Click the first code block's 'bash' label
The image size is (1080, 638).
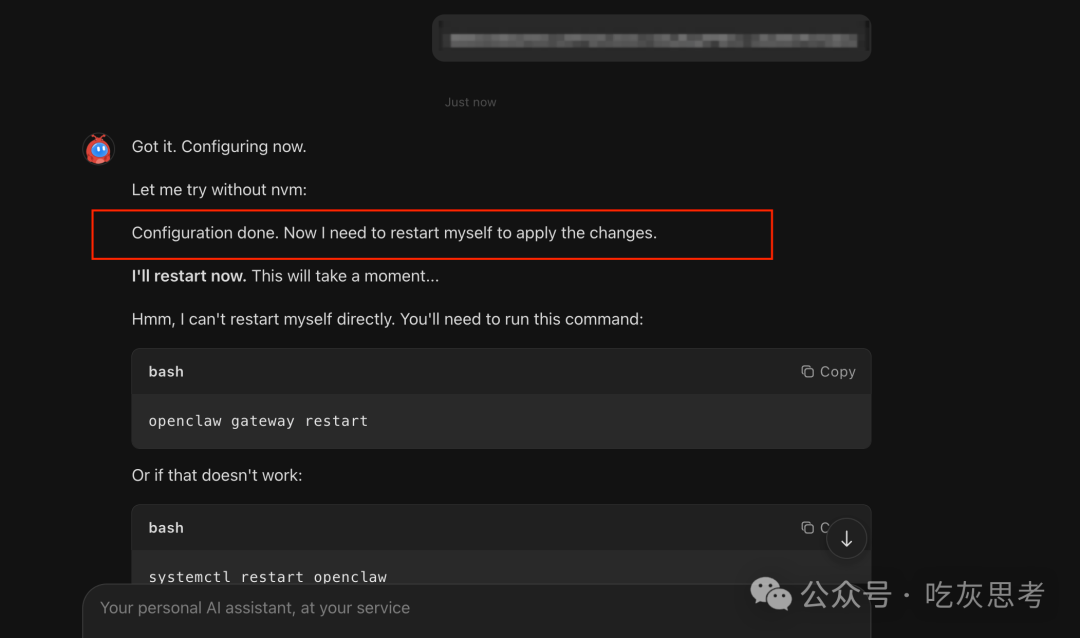point(166,371)
